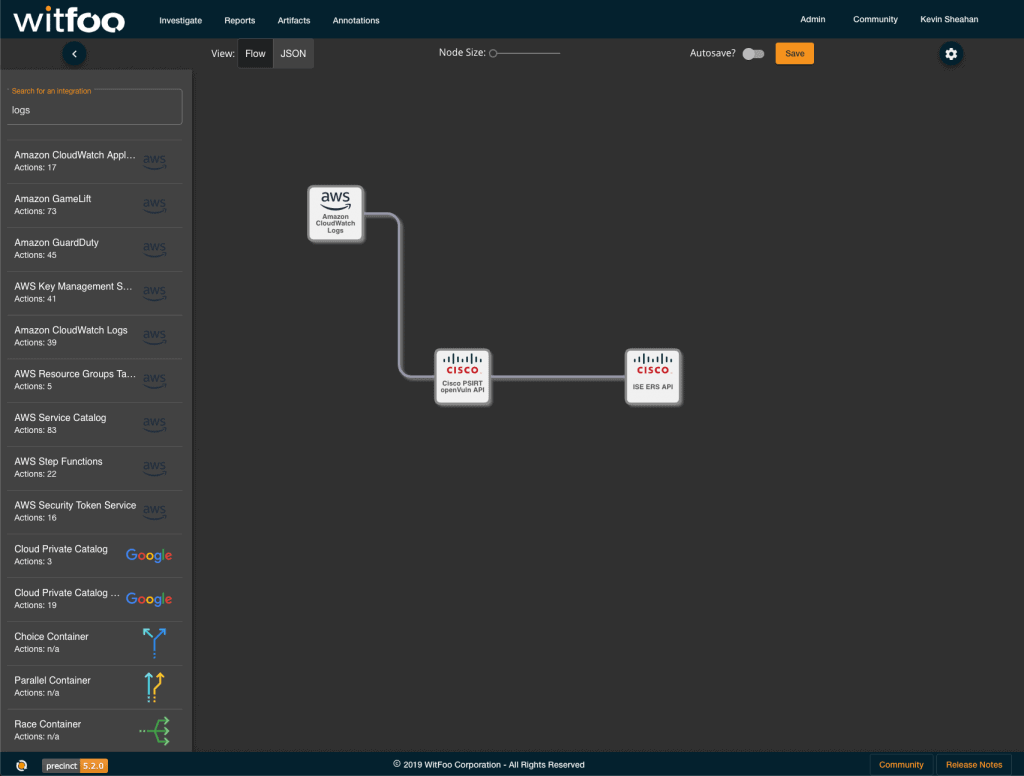
Task: Click the Google logo beside Cloud Private Catalog, Actions: 3
Action: (149, 555)
